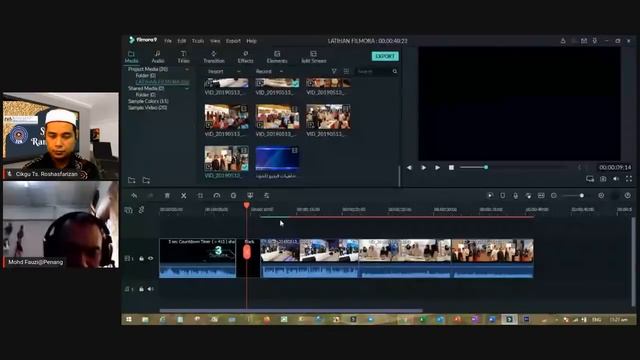Mute audio track 1 speaker icon
This screenshot has height=360, width=640.
151,289
